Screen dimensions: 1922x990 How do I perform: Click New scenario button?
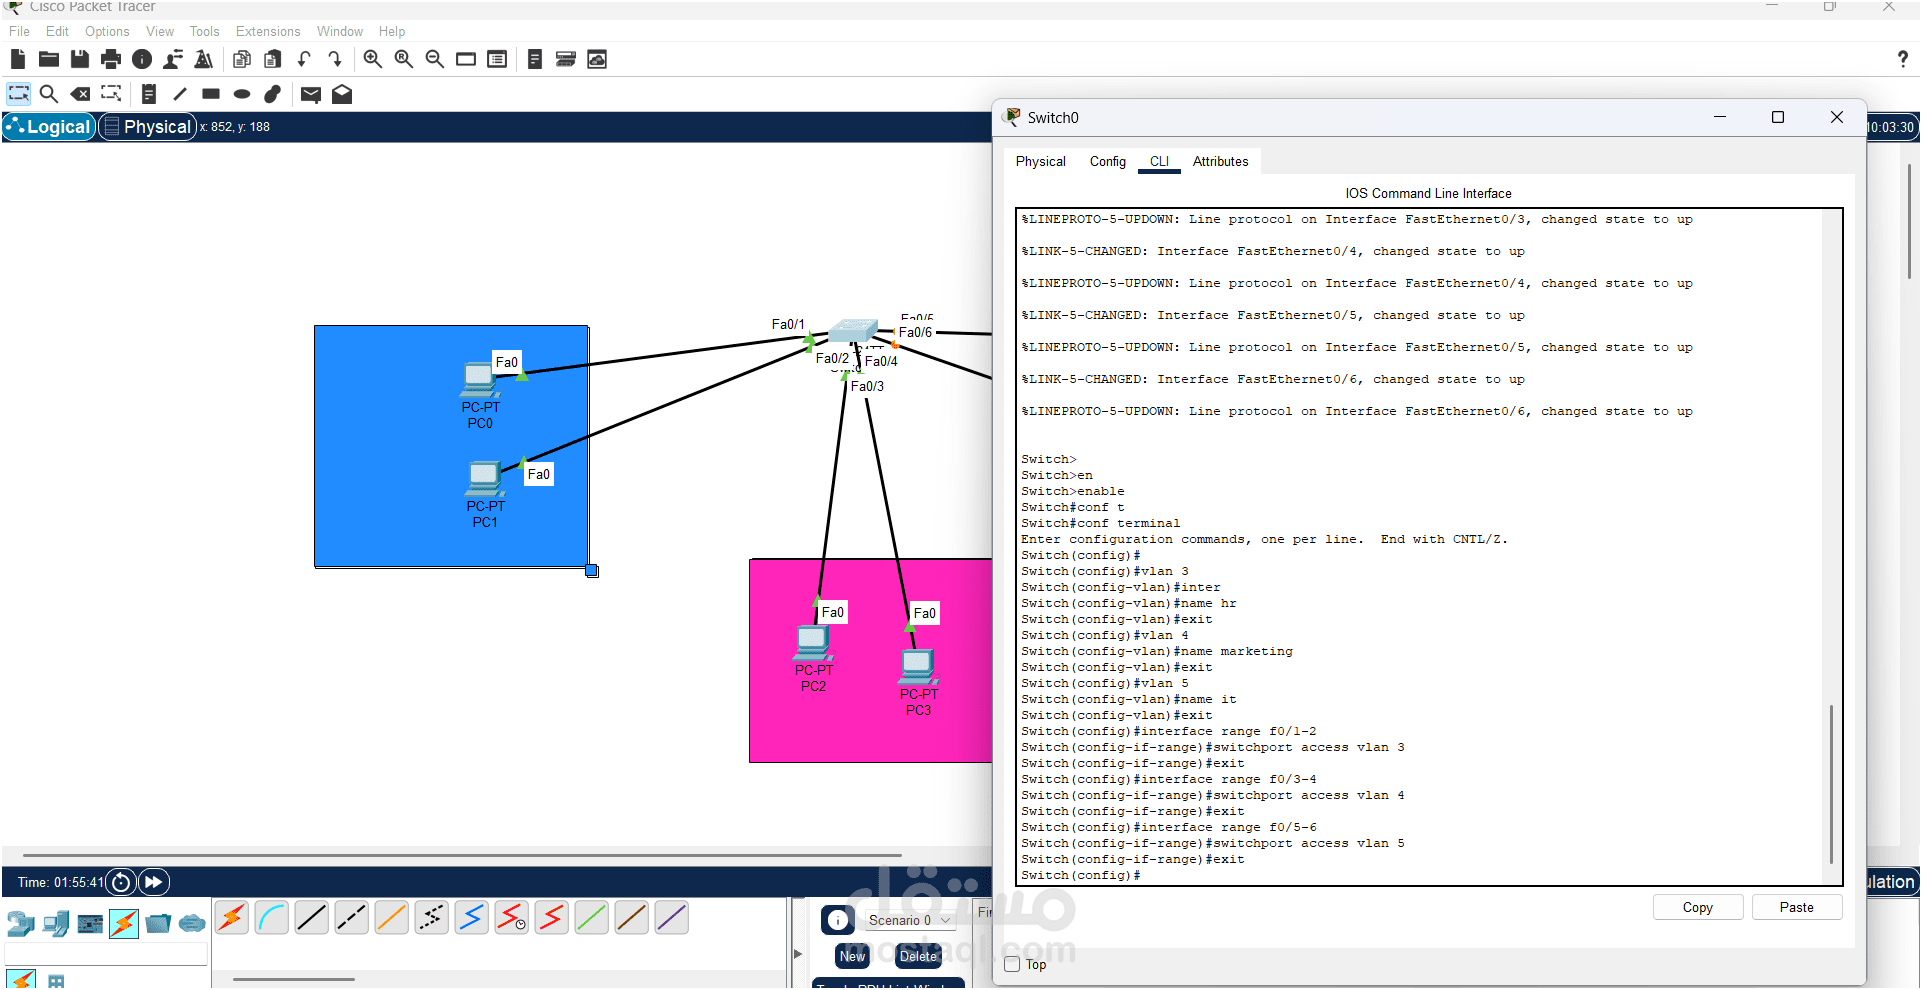[x=852, y=957]
